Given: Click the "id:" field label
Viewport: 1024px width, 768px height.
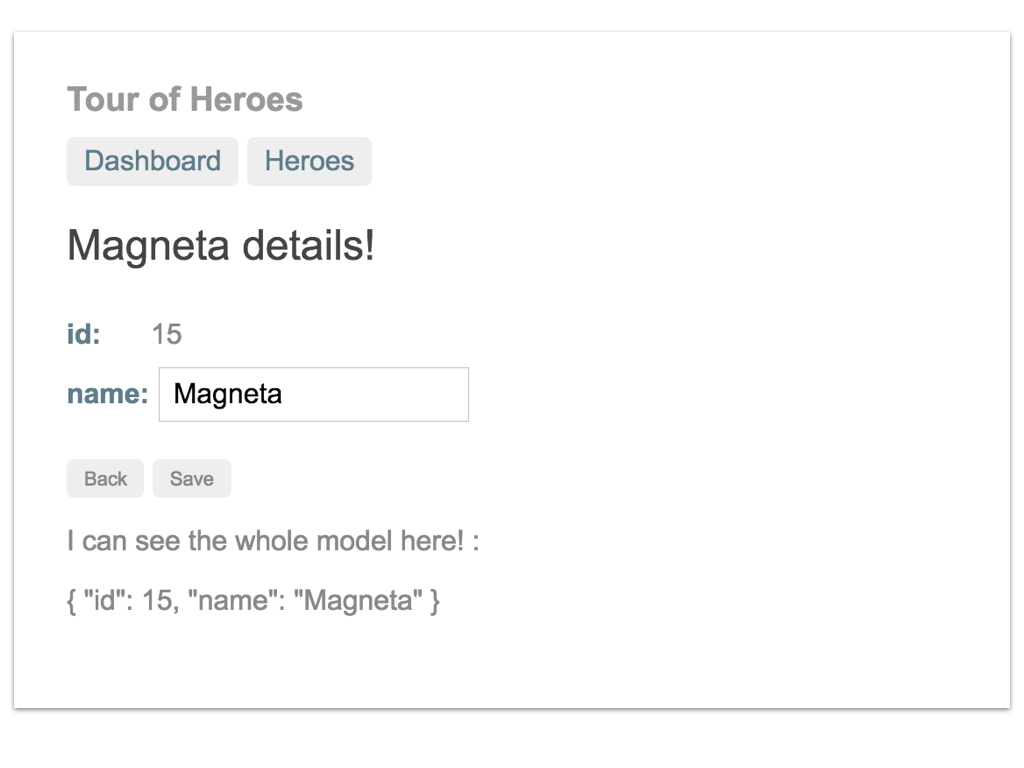Looking at the screenshot, I should click(84, 334).
